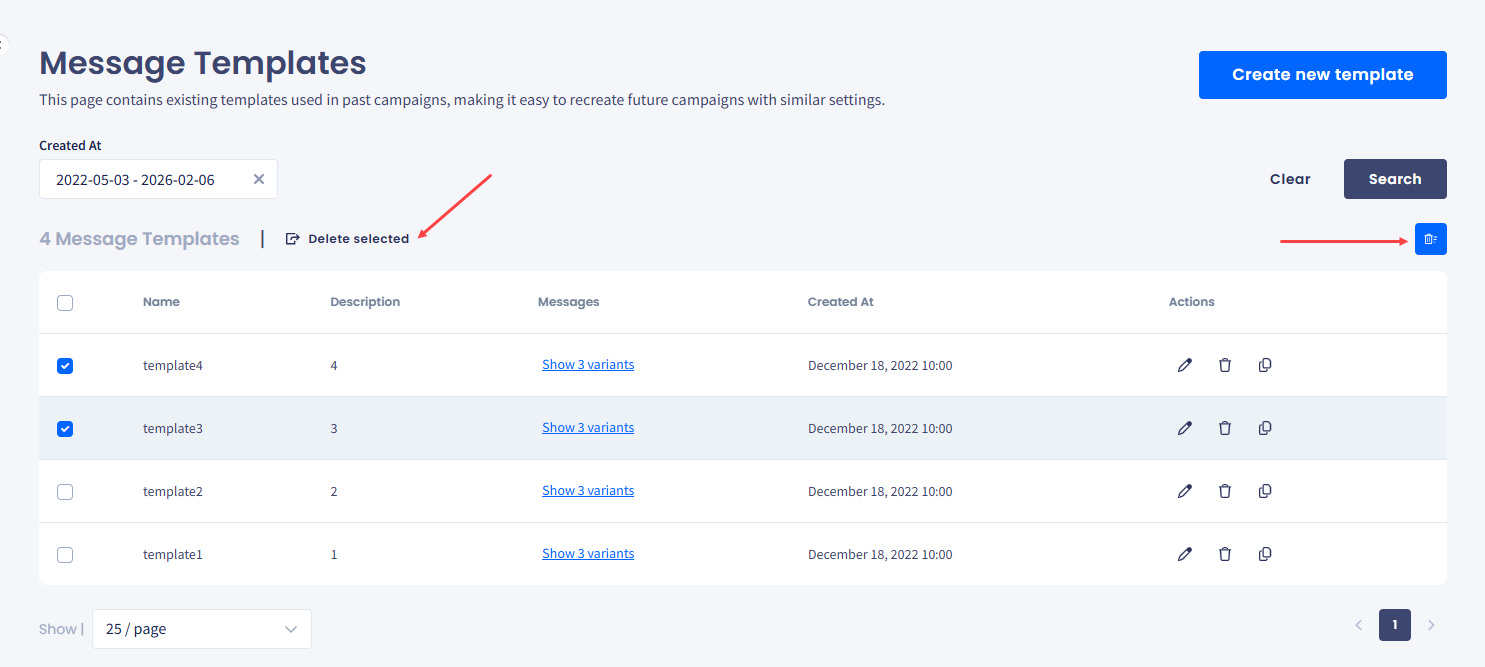Screen dimensions: 1485x667
Task: Remove template2 with its trash icon
Action: coord(1225,491)
